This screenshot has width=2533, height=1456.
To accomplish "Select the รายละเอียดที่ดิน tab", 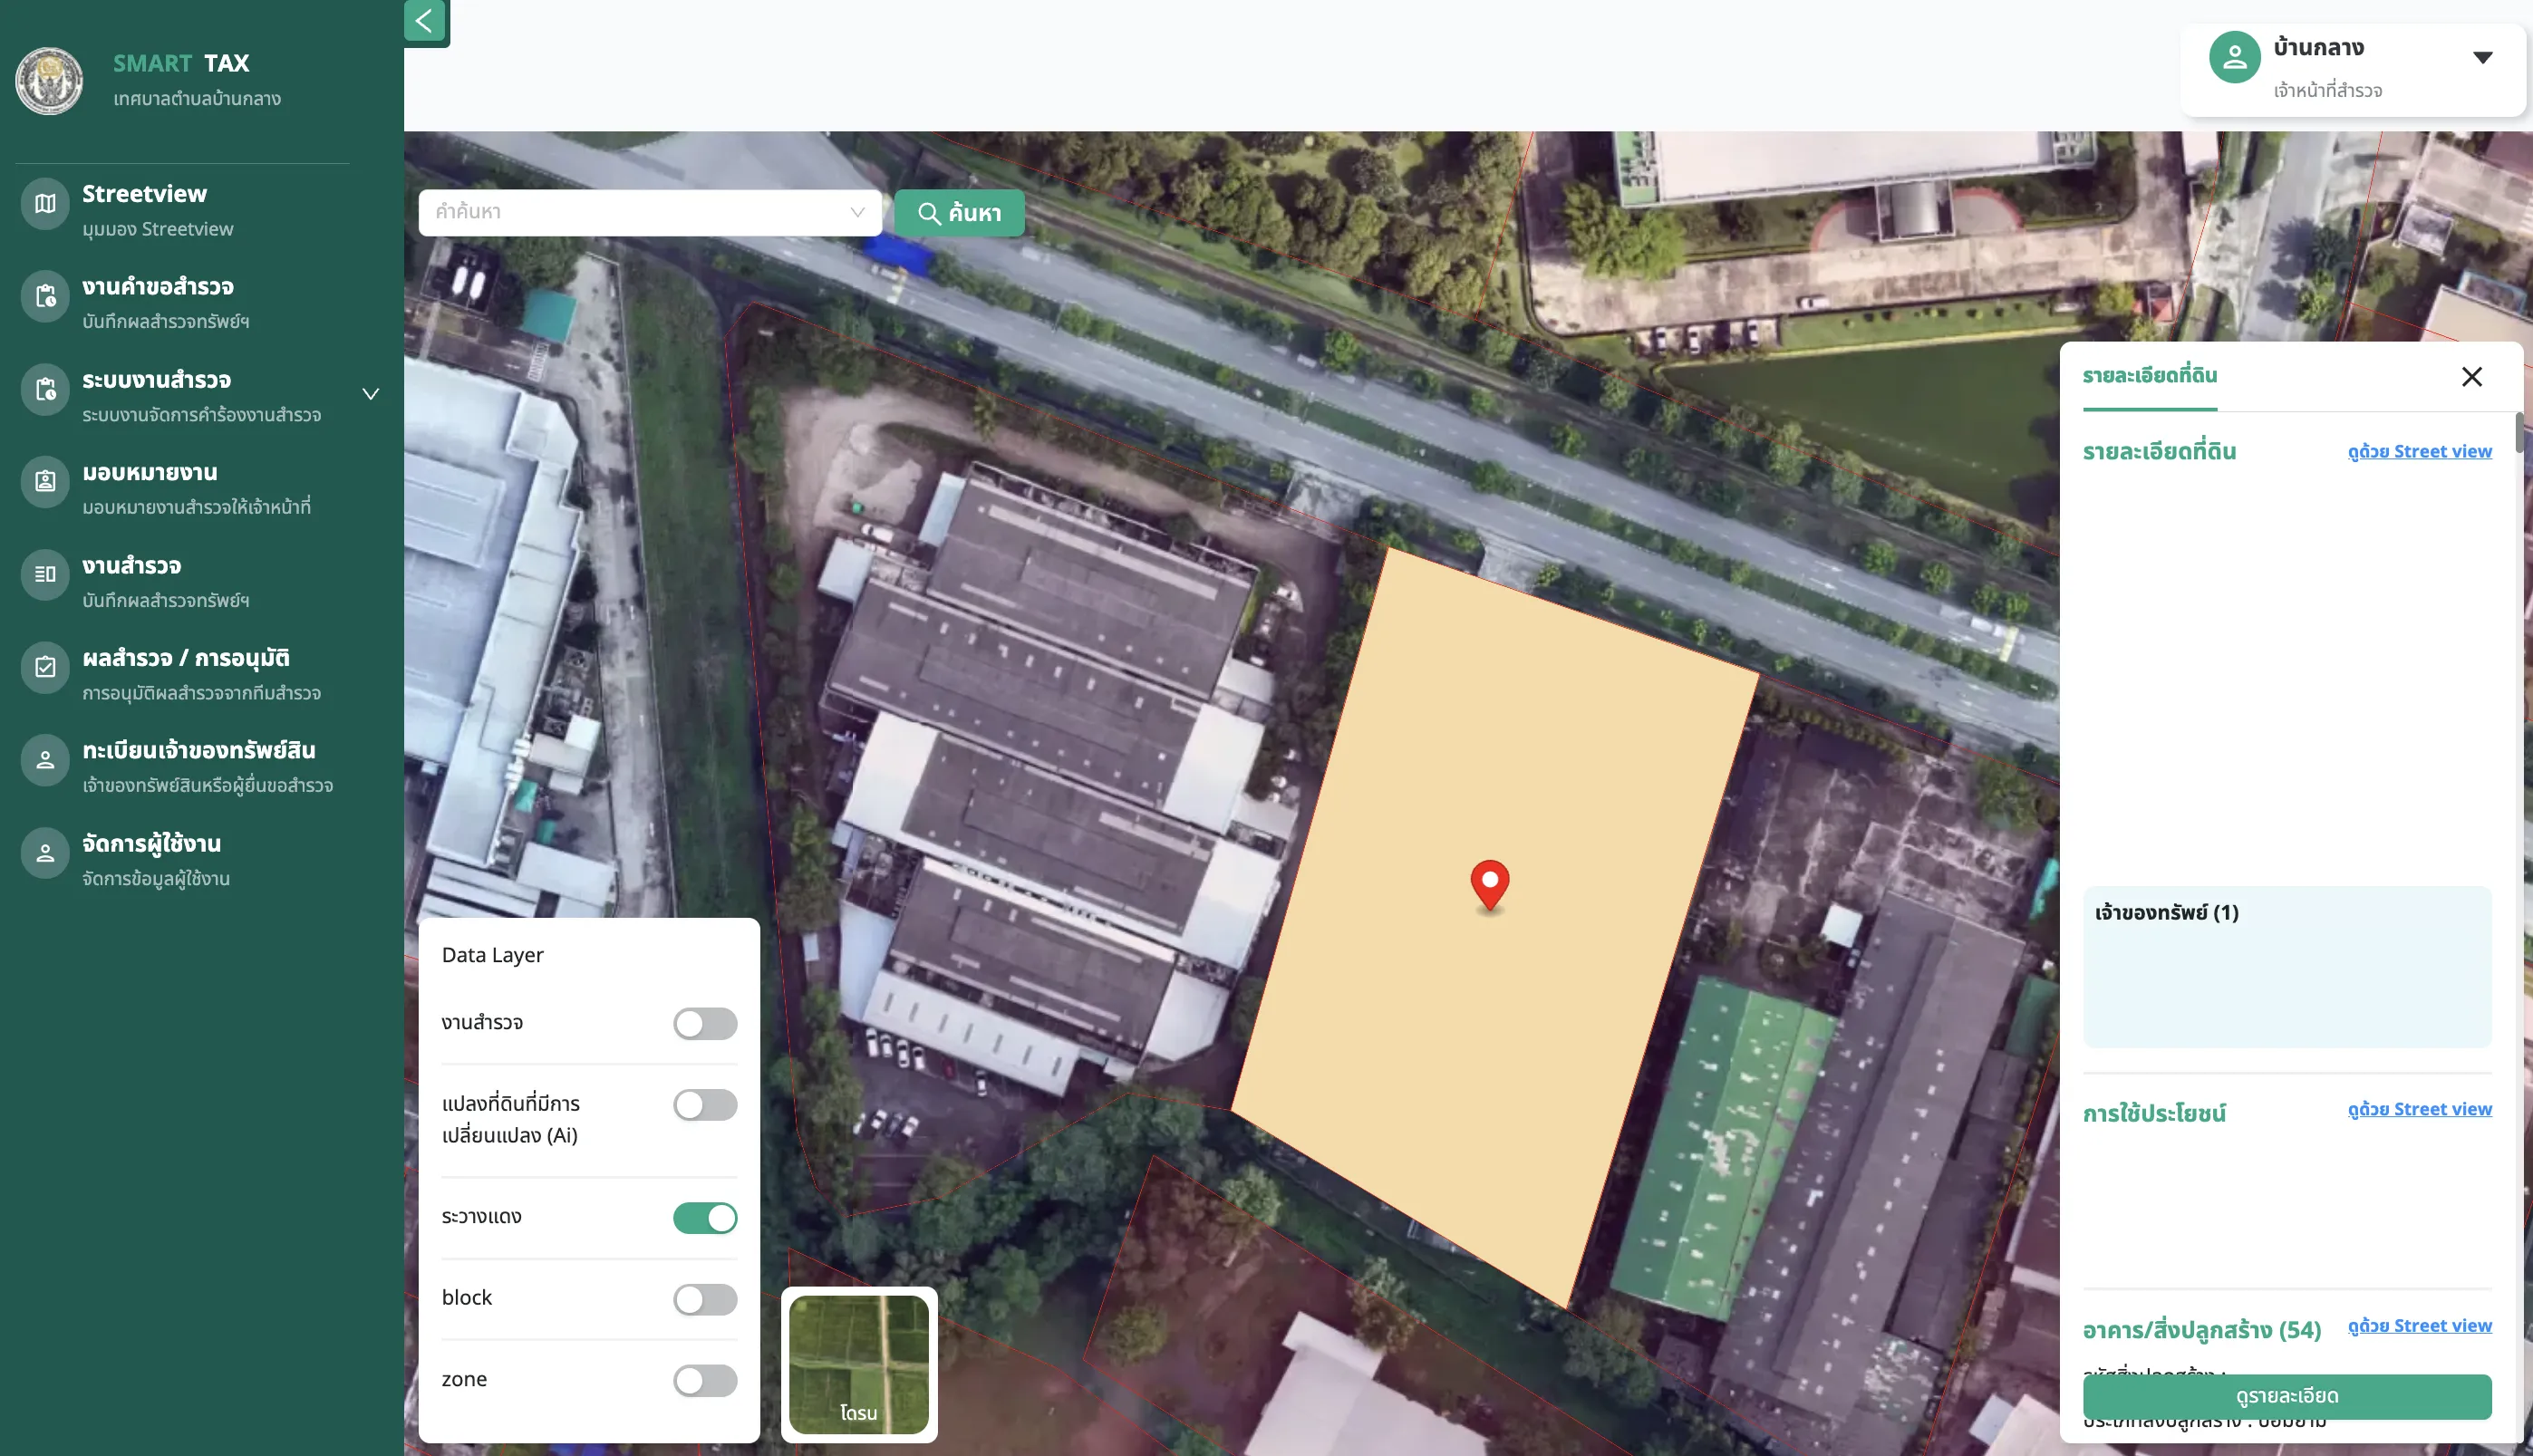I will pos(2150,376).
